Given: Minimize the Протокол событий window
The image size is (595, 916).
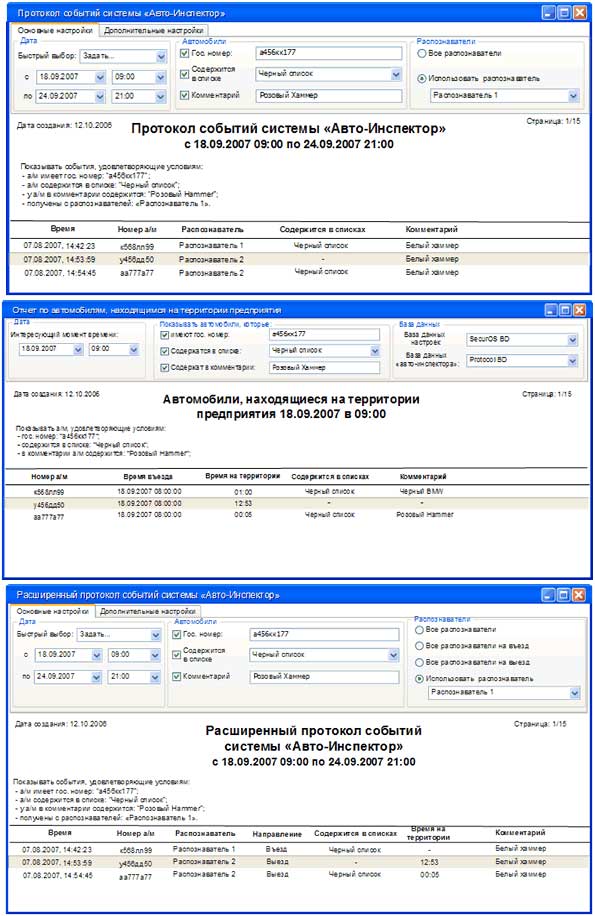Looking at the screenshot, I should click(549, 13).
